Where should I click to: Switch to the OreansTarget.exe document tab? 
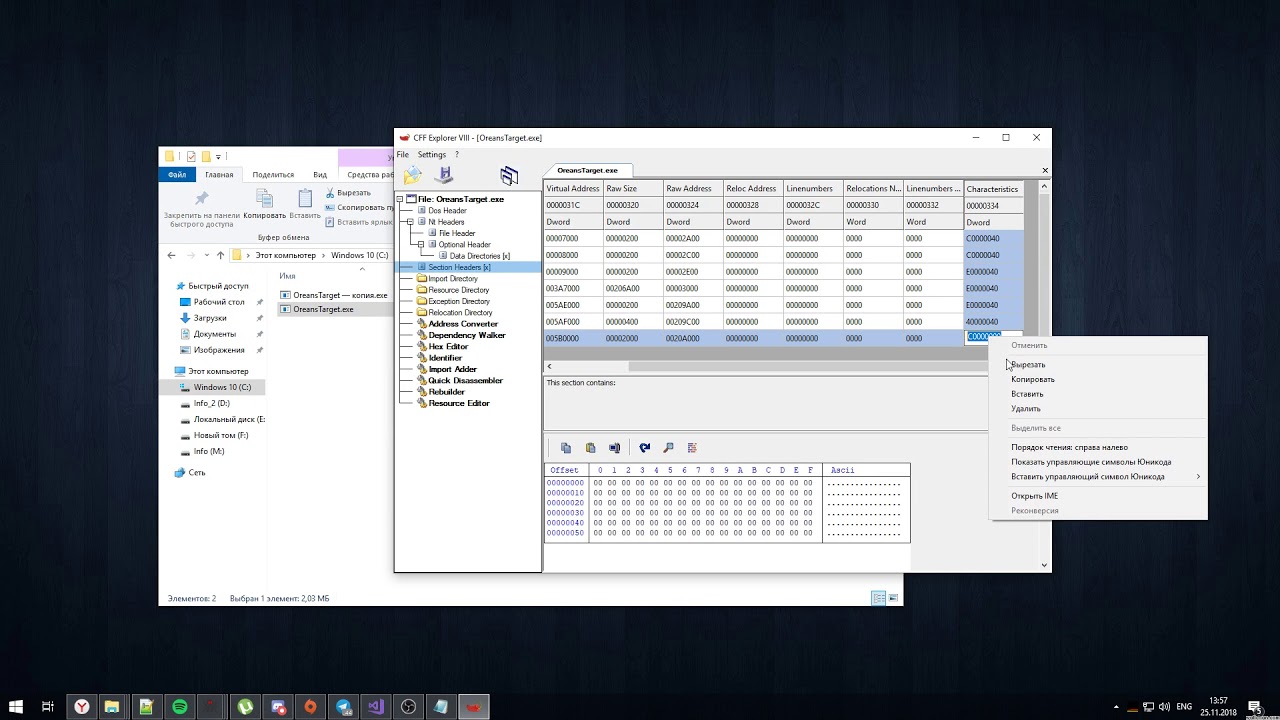pyautogui.click(x=588, y=170)
